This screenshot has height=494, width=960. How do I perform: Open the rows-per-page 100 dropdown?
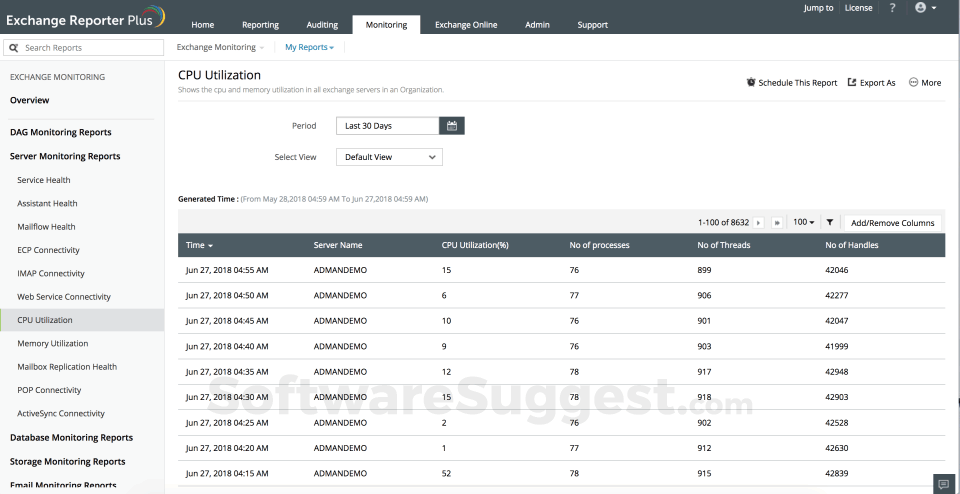(x=803, y=223)
